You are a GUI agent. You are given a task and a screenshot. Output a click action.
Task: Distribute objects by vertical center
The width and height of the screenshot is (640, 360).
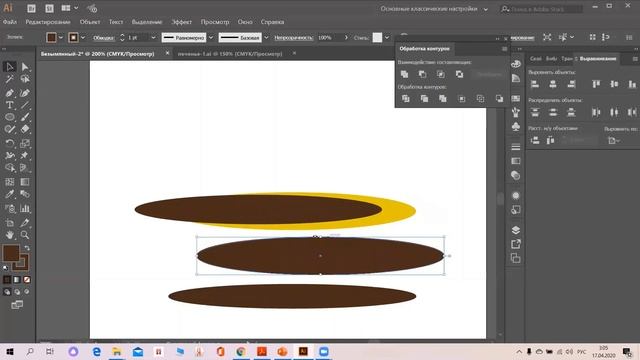point(553,112)
